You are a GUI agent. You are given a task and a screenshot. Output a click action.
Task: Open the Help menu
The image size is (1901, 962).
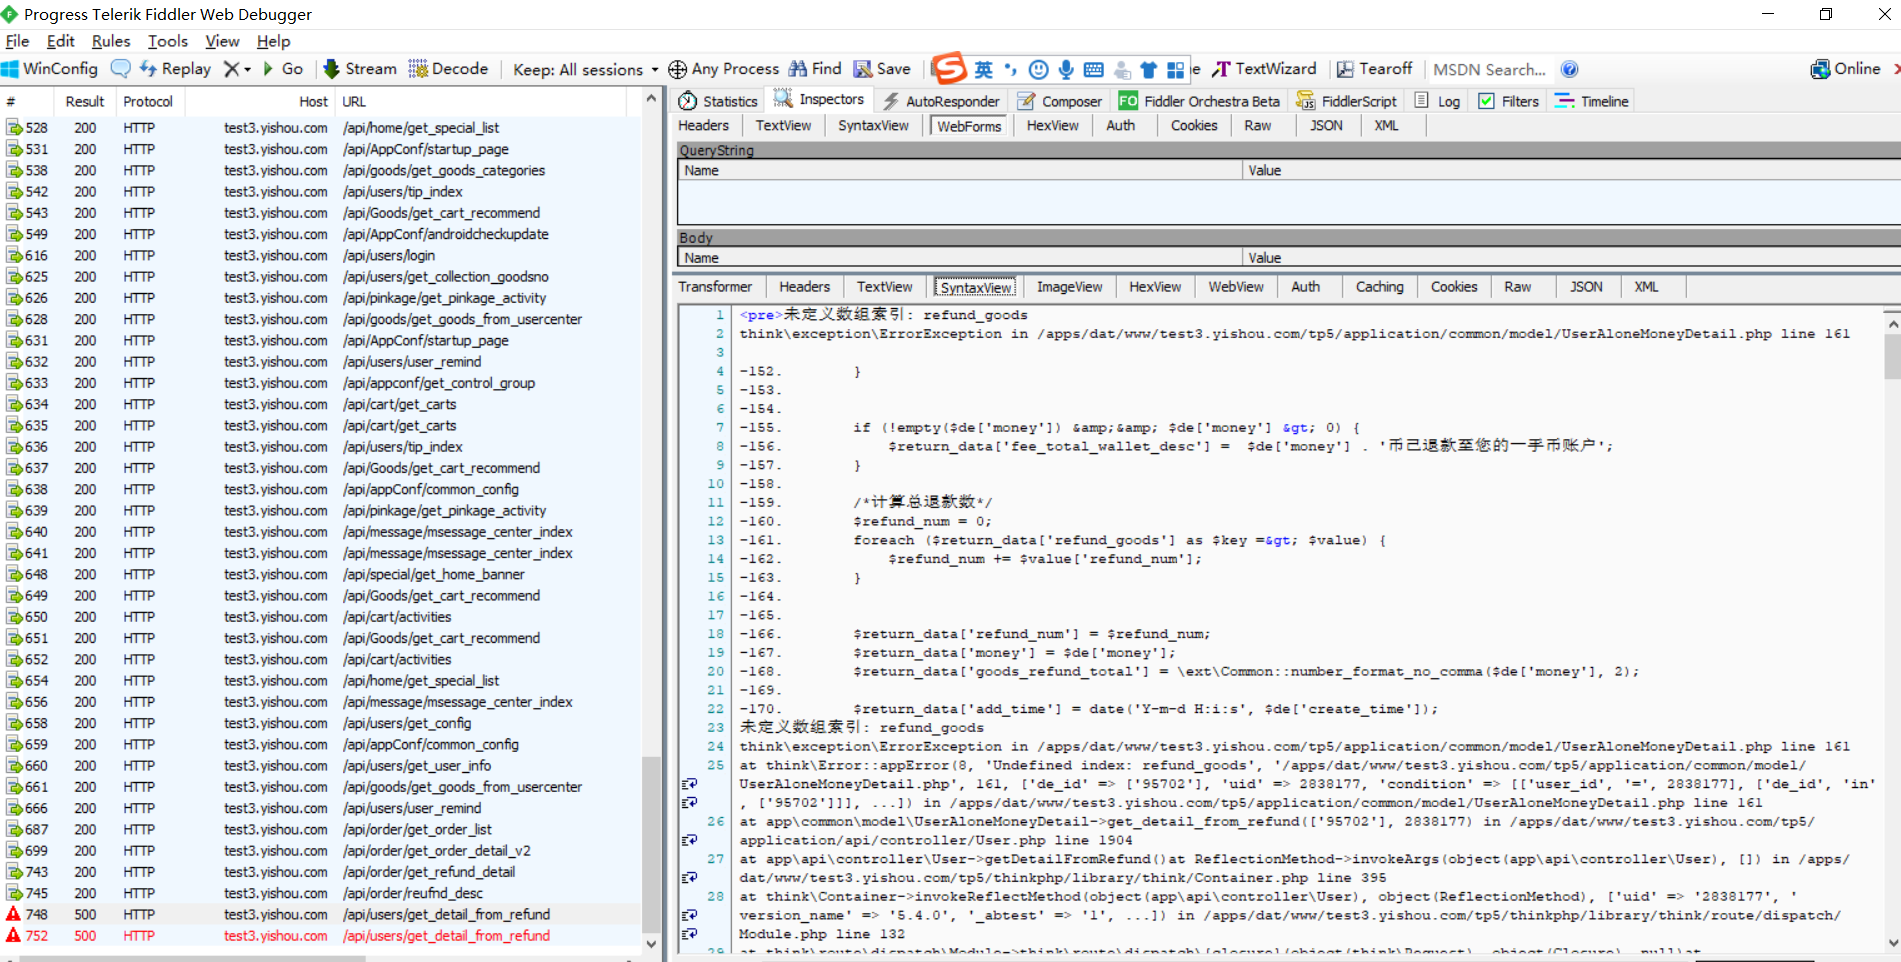tap(273, 41)
